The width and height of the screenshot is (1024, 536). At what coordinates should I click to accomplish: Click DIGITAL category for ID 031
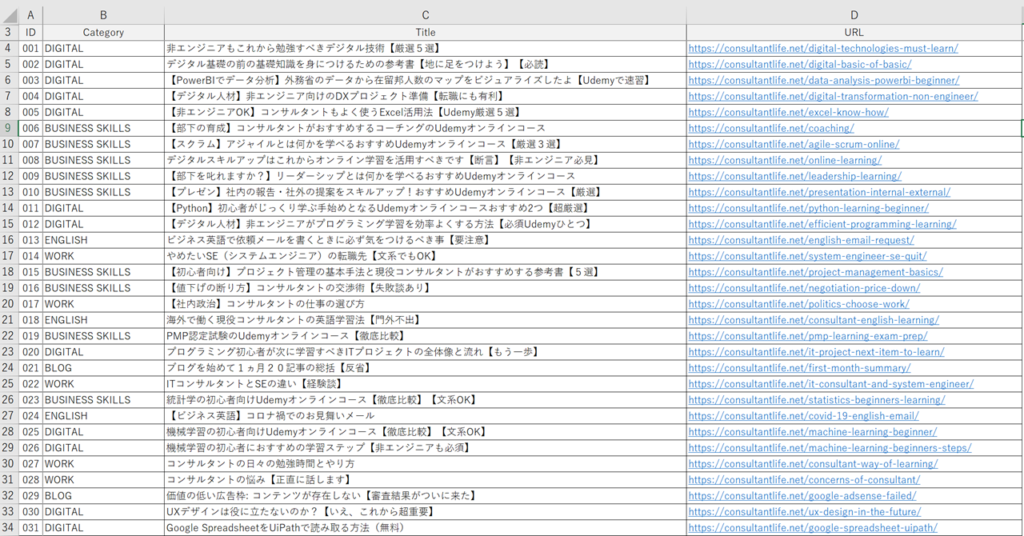click(103, 528)
